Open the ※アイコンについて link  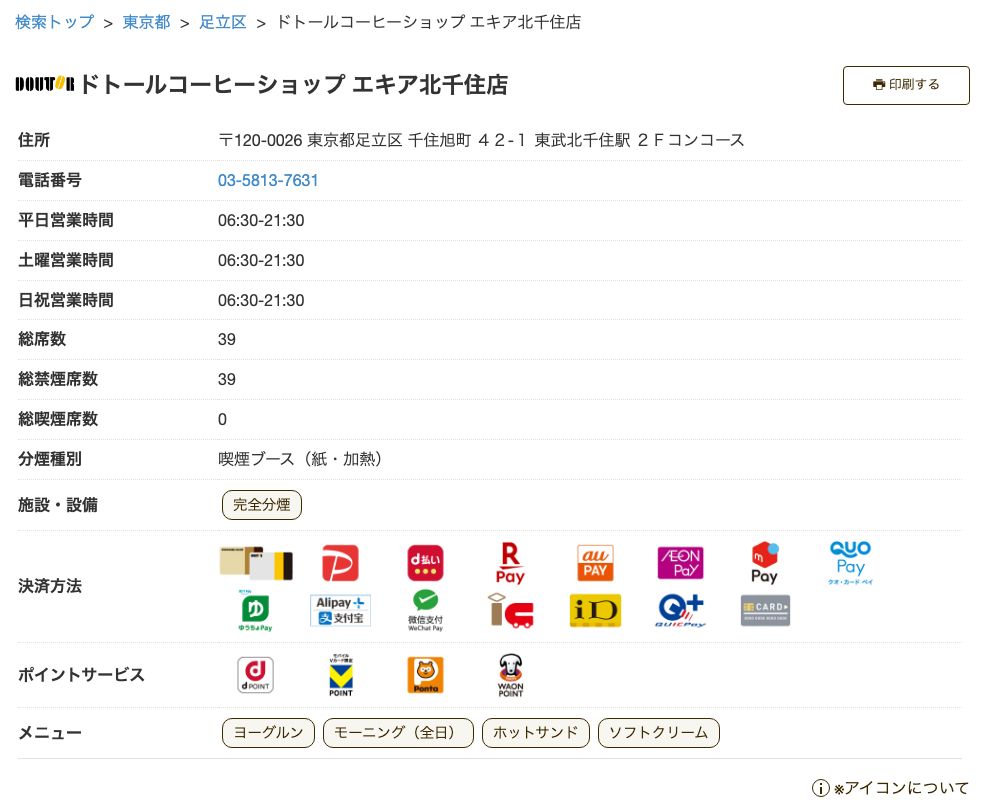[x=901, y=788]
